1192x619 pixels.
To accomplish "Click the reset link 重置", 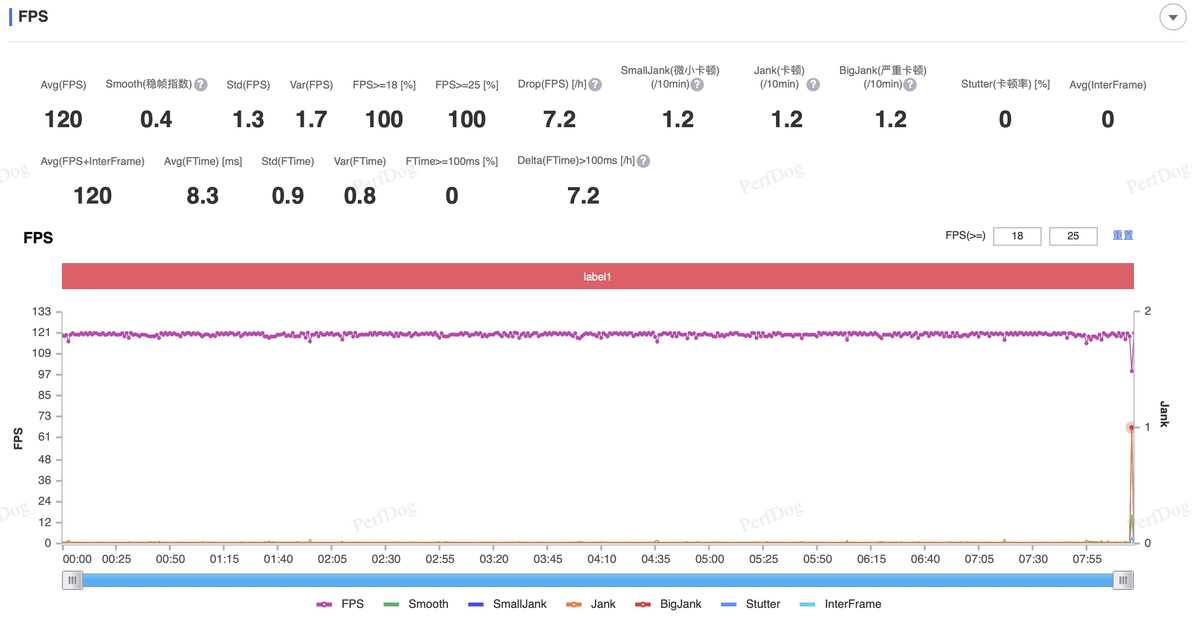I will [x=1123, y=236].
